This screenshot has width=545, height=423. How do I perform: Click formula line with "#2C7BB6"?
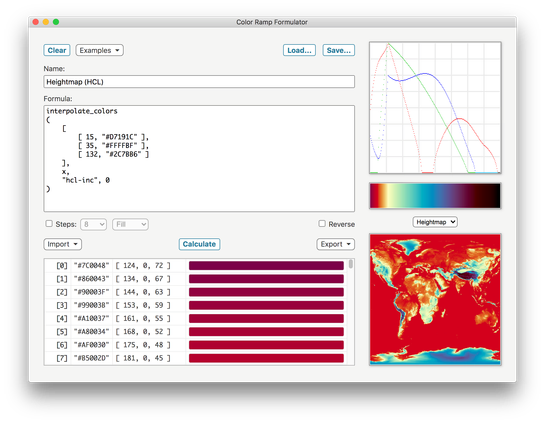[x=114, y=154]
